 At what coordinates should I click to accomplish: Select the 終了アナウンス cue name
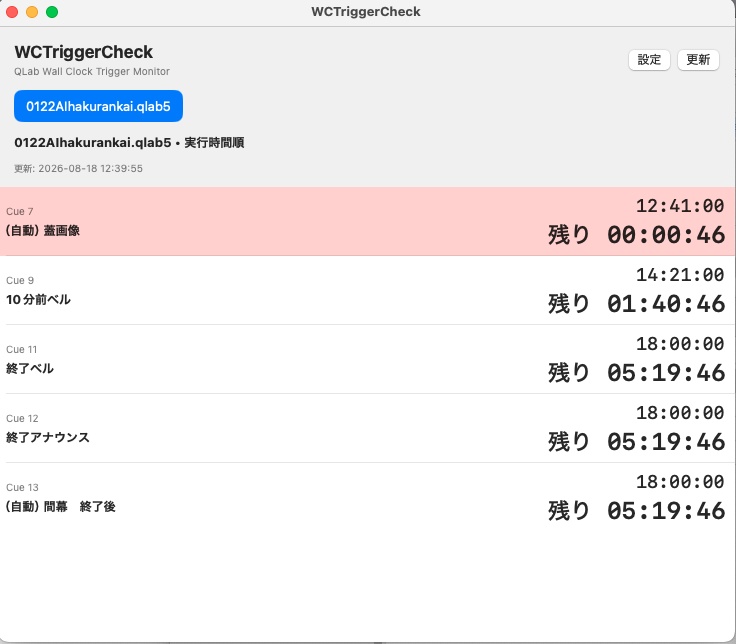pos(48,437)
